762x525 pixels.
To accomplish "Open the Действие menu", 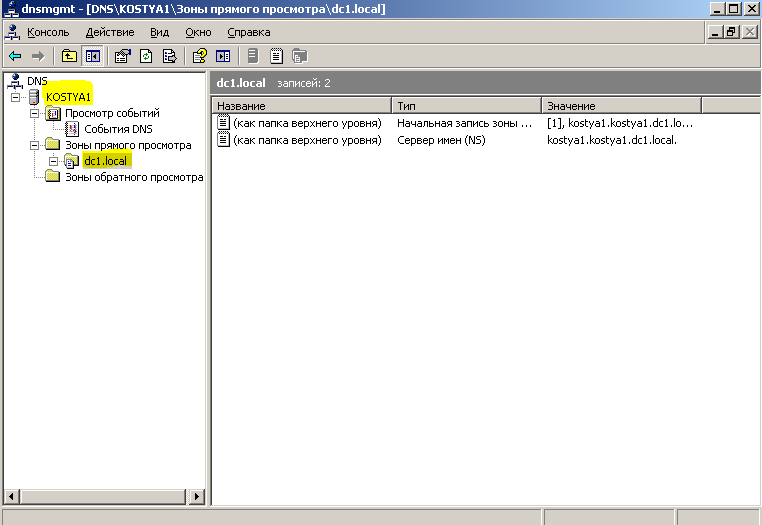I will pyautogui.click(x=110, y=33).
